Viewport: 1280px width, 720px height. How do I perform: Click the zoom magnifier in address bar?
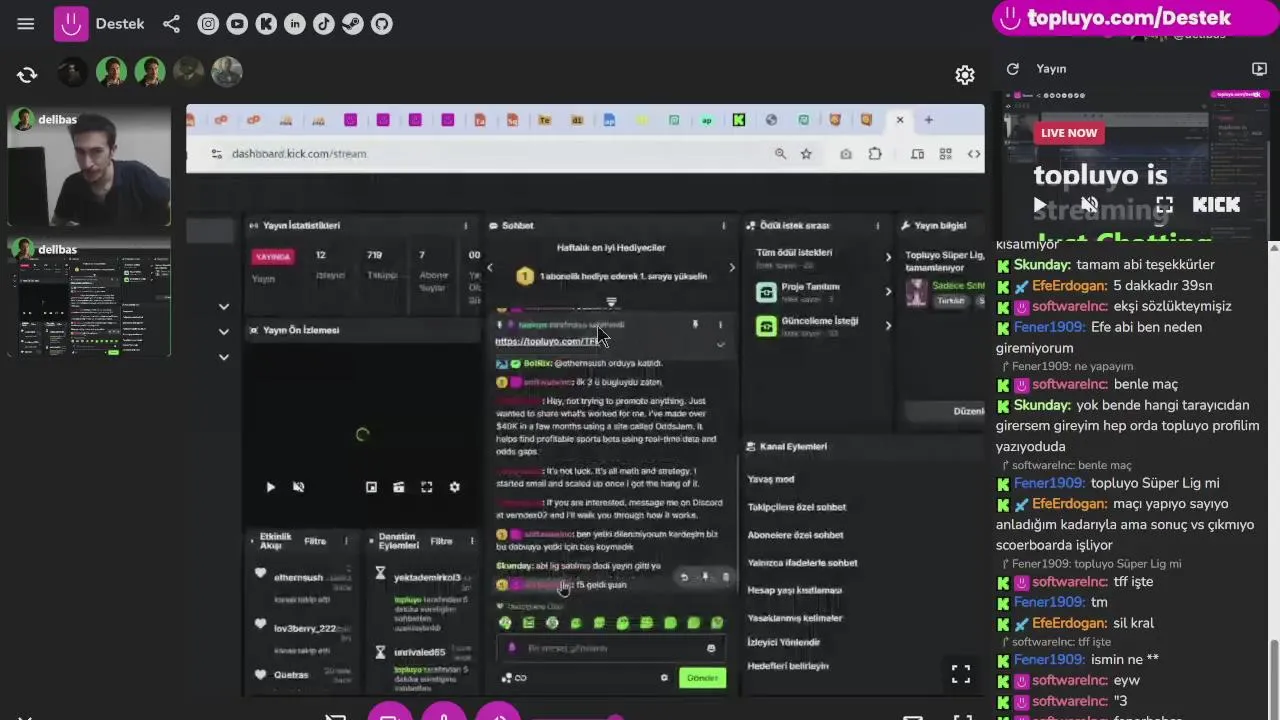pos(780,154)
